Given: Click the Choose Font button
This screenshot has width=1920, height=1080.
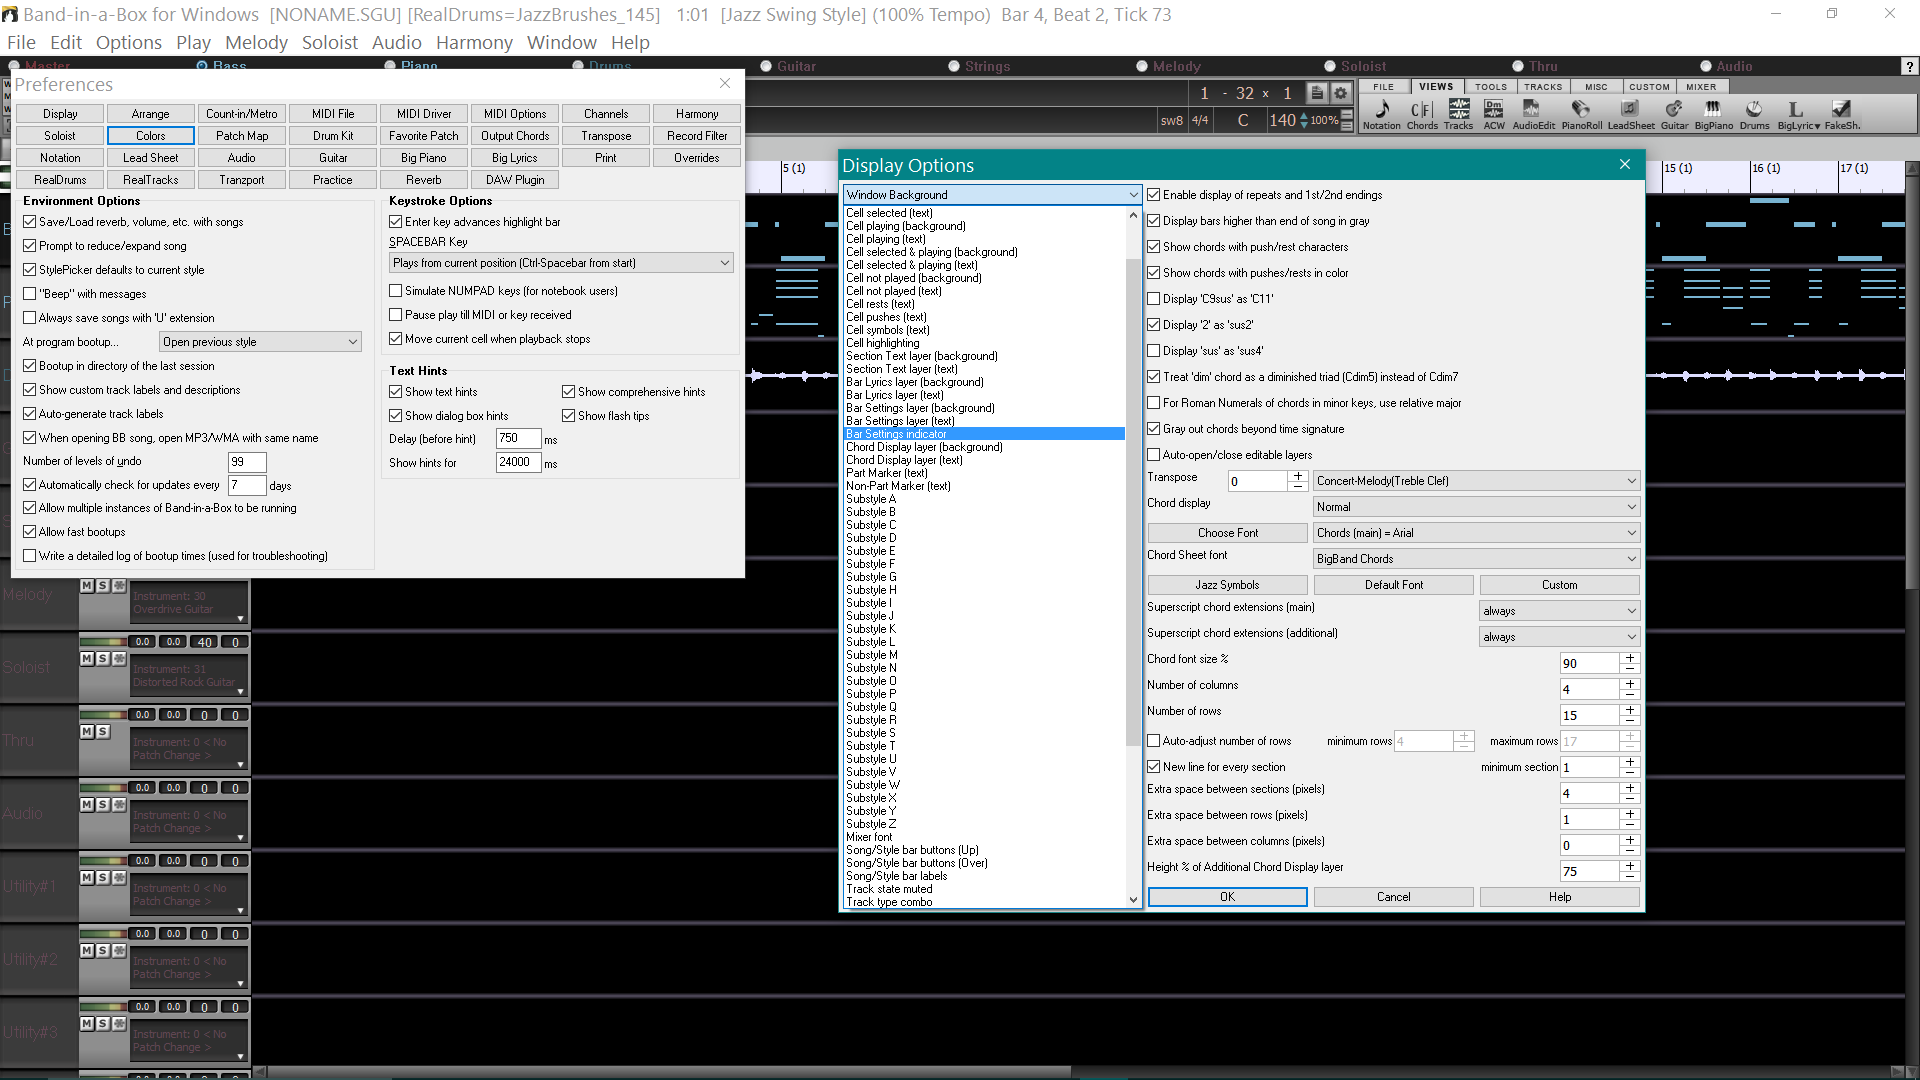Looking at the screenshot, I should 1228,531.
